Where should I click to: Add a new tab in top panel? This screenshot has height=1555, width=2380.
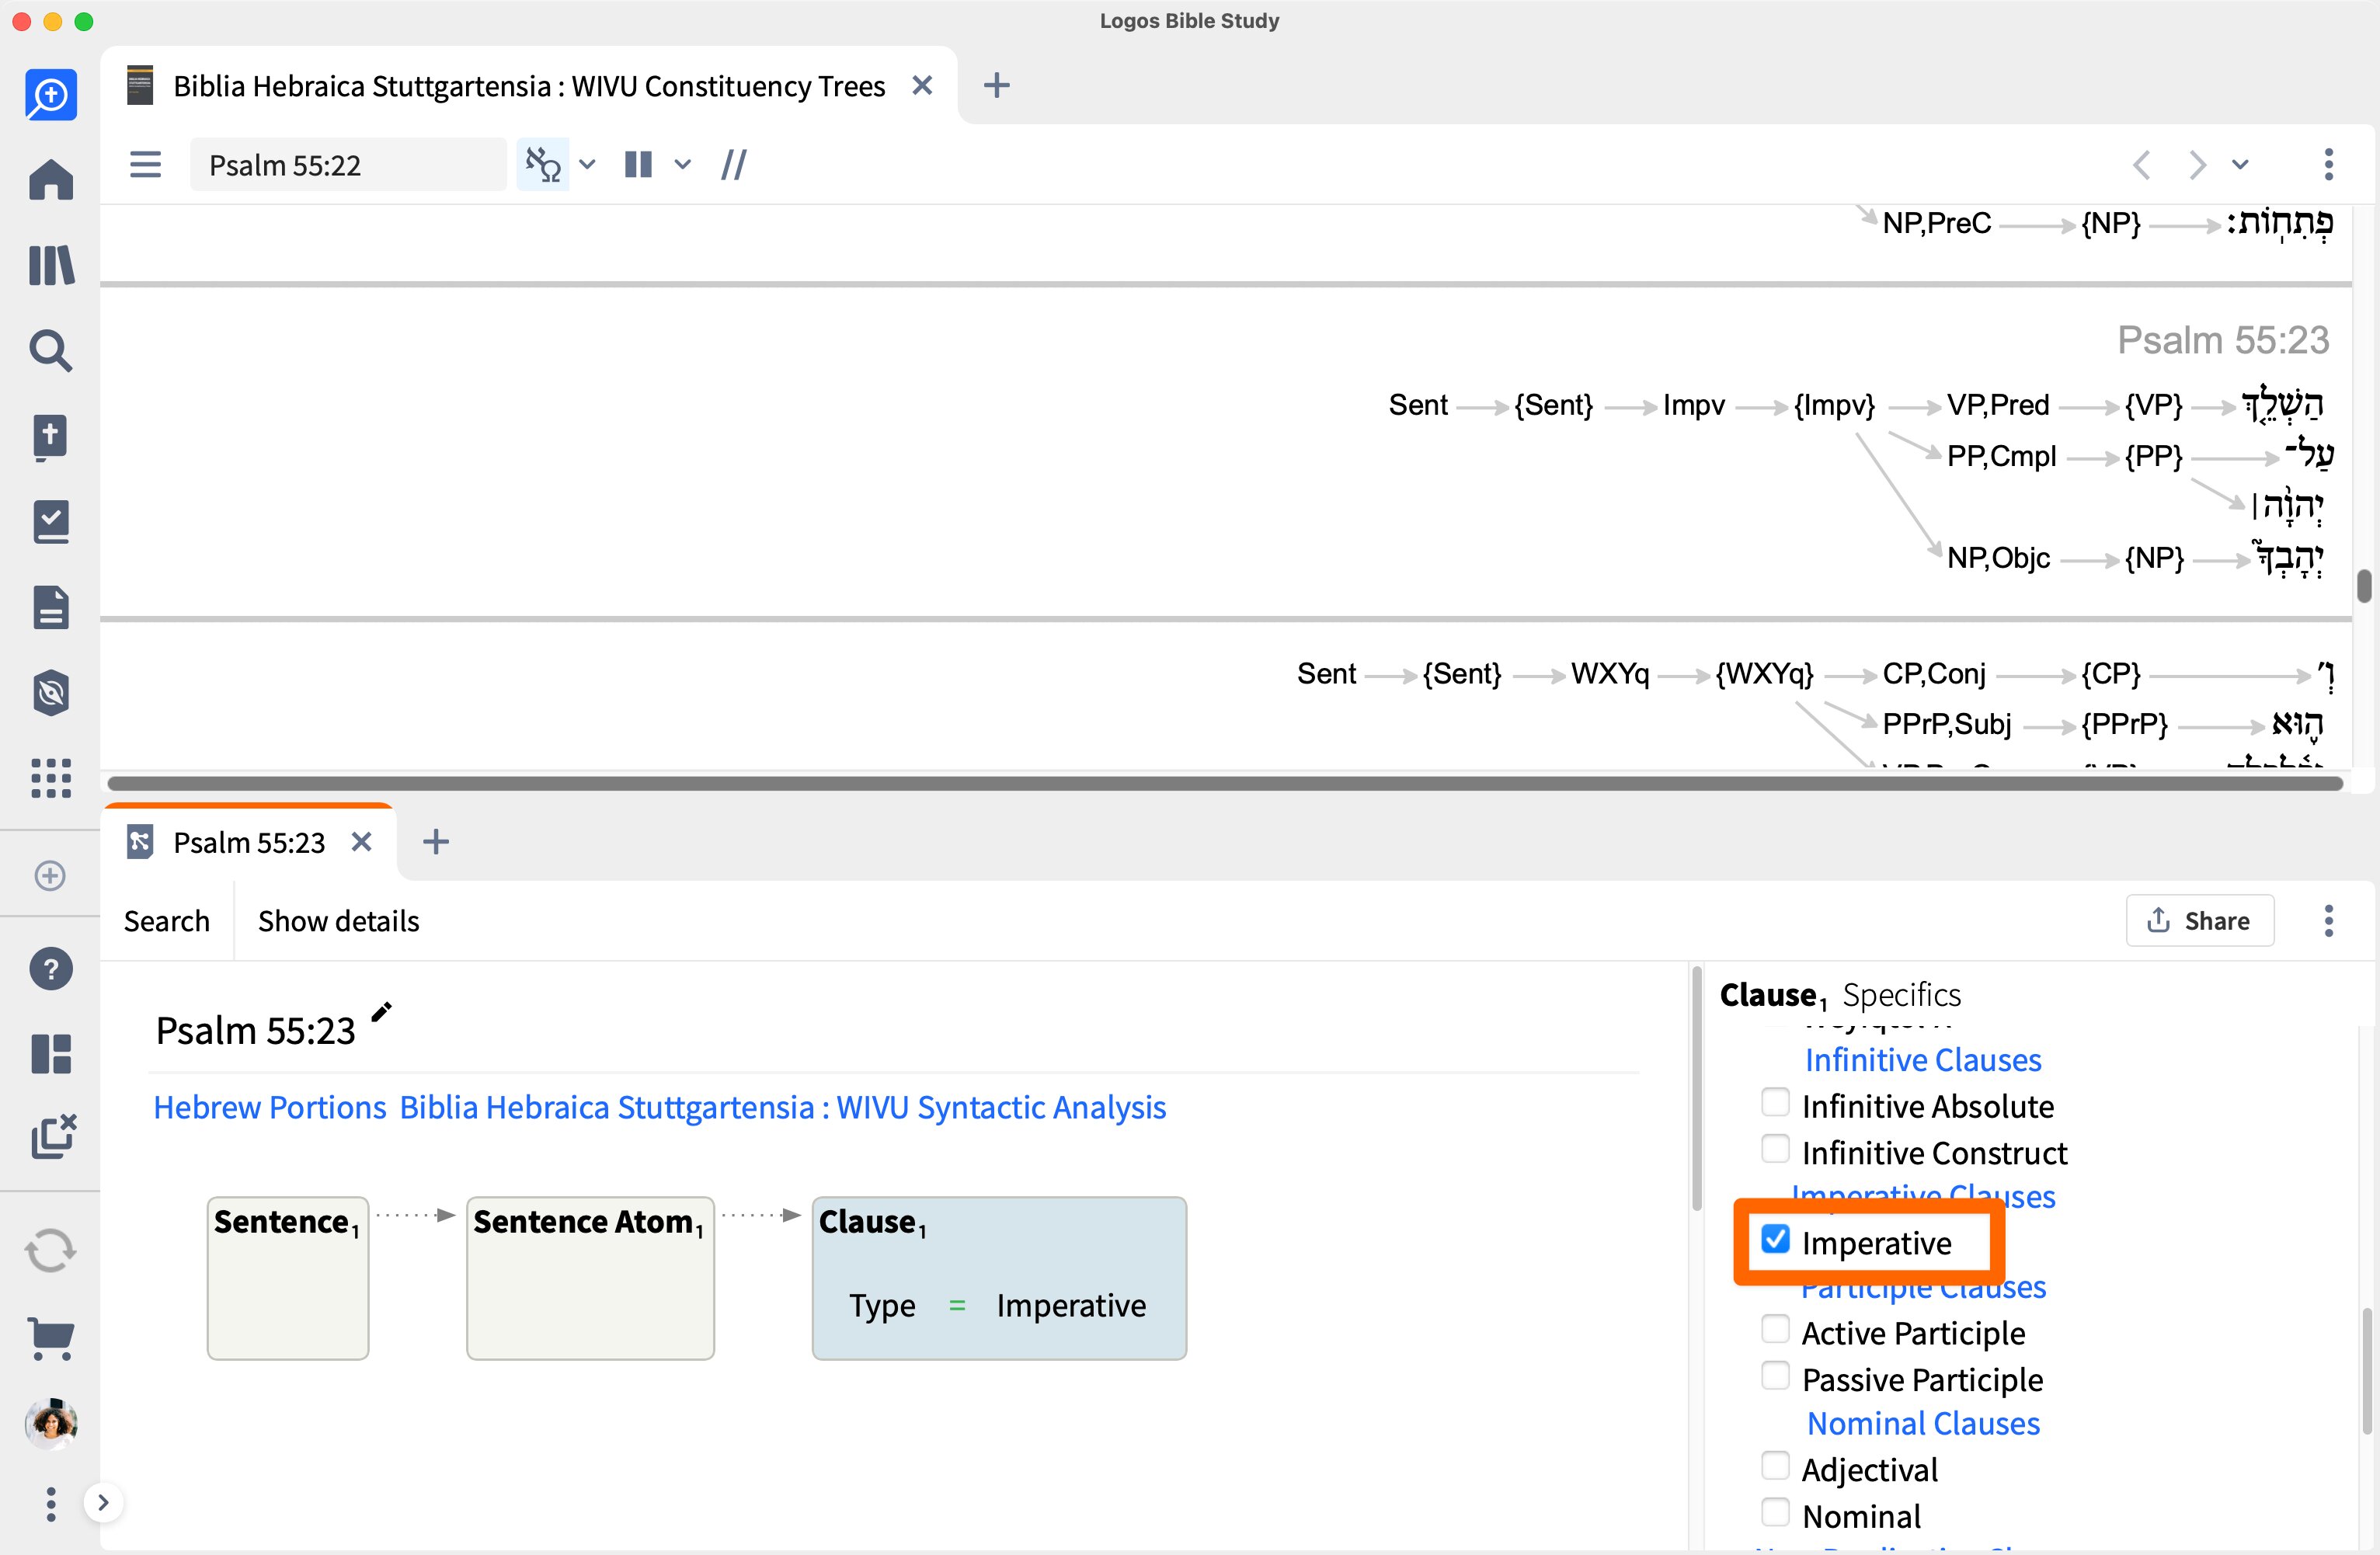click(996, 86)
